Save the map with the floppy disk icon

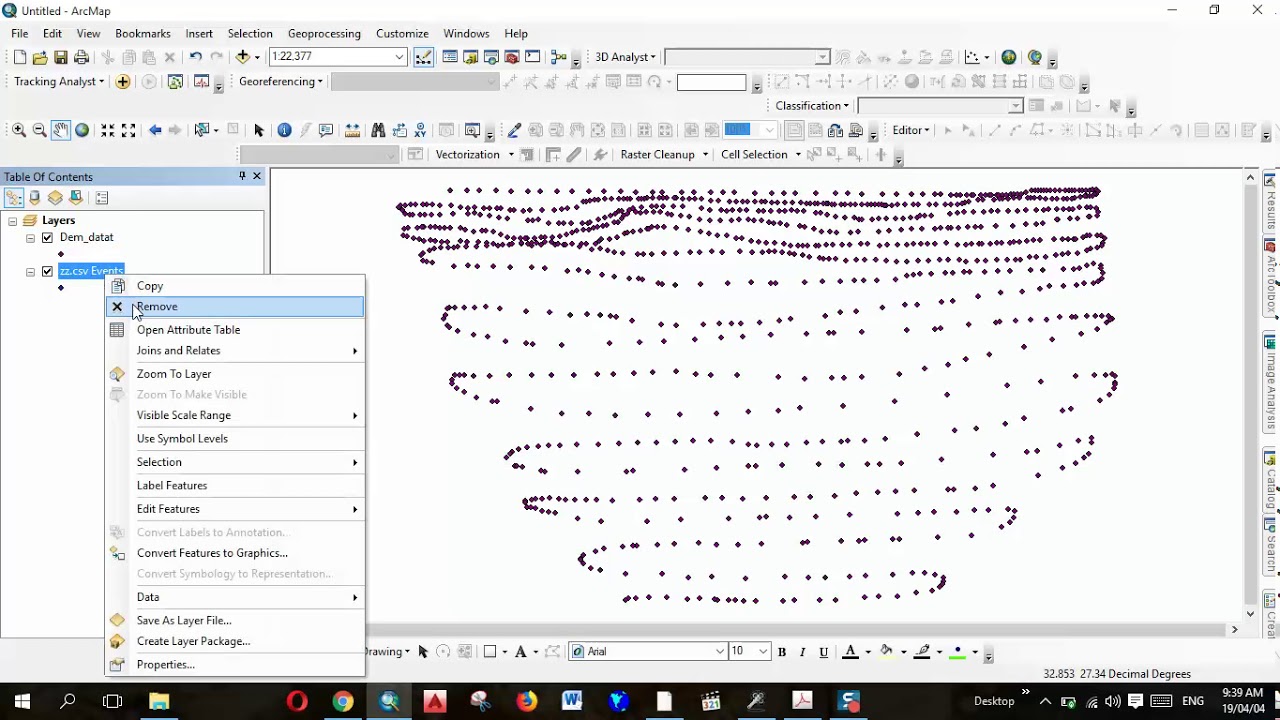pyautogui.click(x=61, y=57)
